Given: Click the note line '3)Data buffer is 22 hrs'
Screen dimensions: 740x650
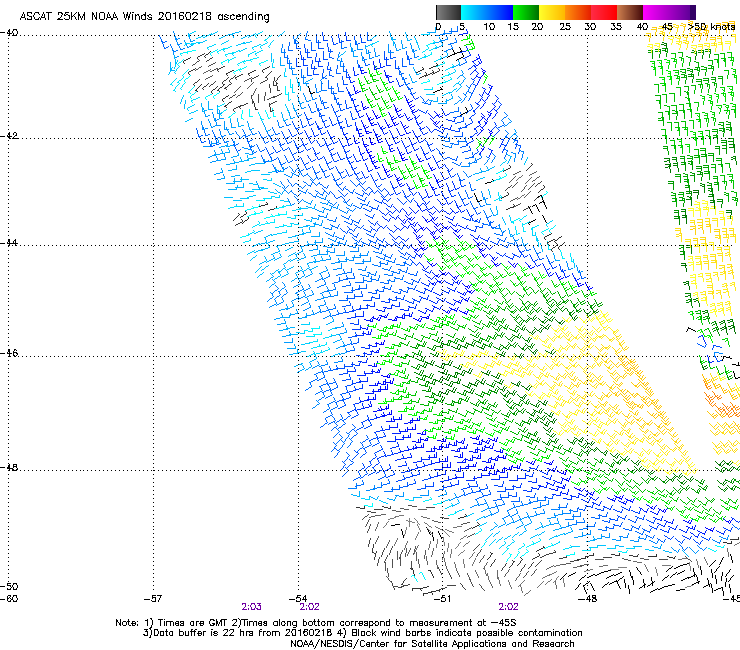Looking at the screenshot, I should 362,633.
